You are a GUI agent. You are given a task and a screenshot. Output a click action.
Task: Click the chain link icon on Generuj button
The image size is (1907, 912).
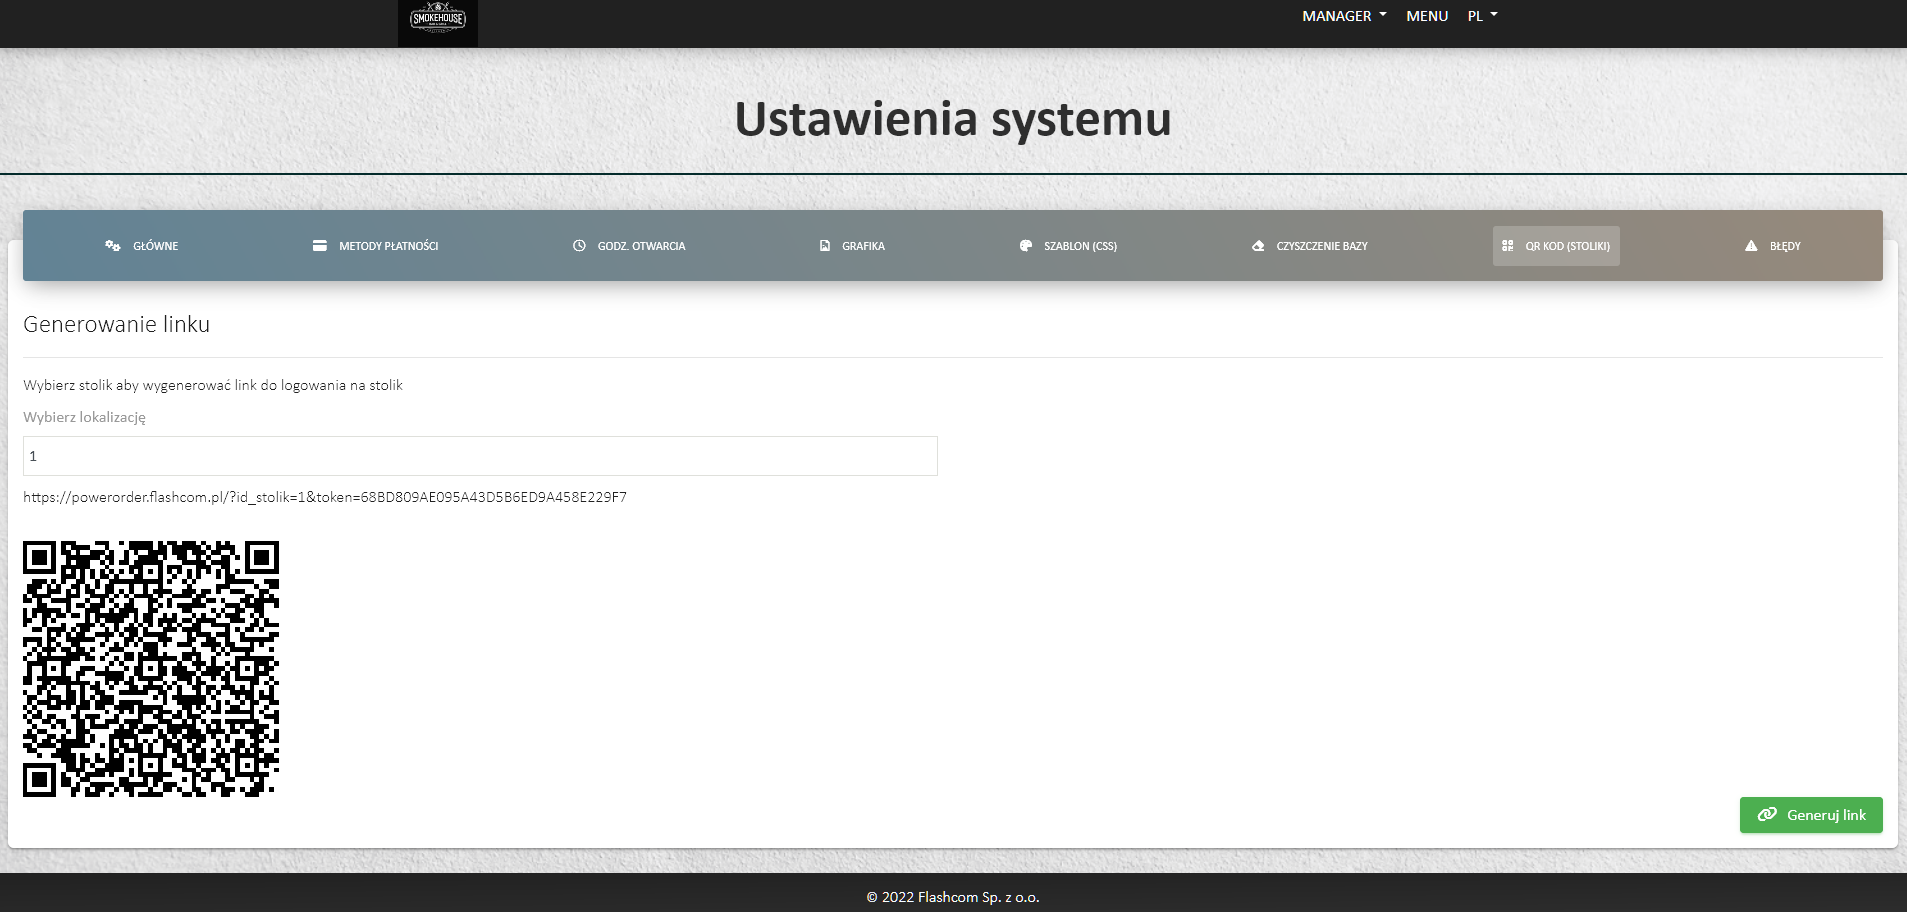coord(1767,815)
